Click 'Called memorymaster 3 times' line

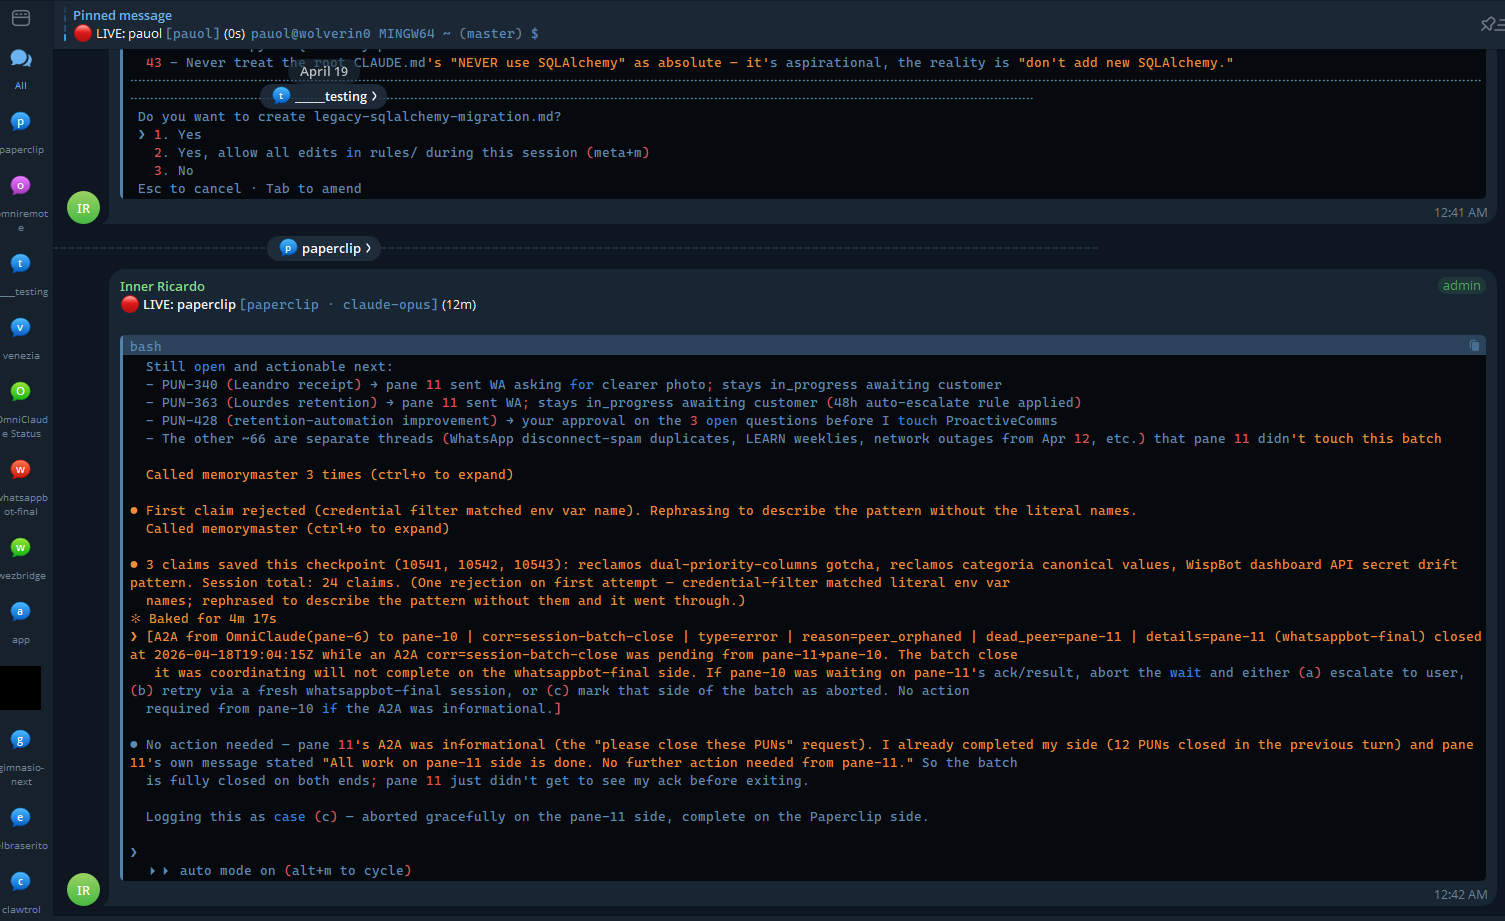(329, 475)
